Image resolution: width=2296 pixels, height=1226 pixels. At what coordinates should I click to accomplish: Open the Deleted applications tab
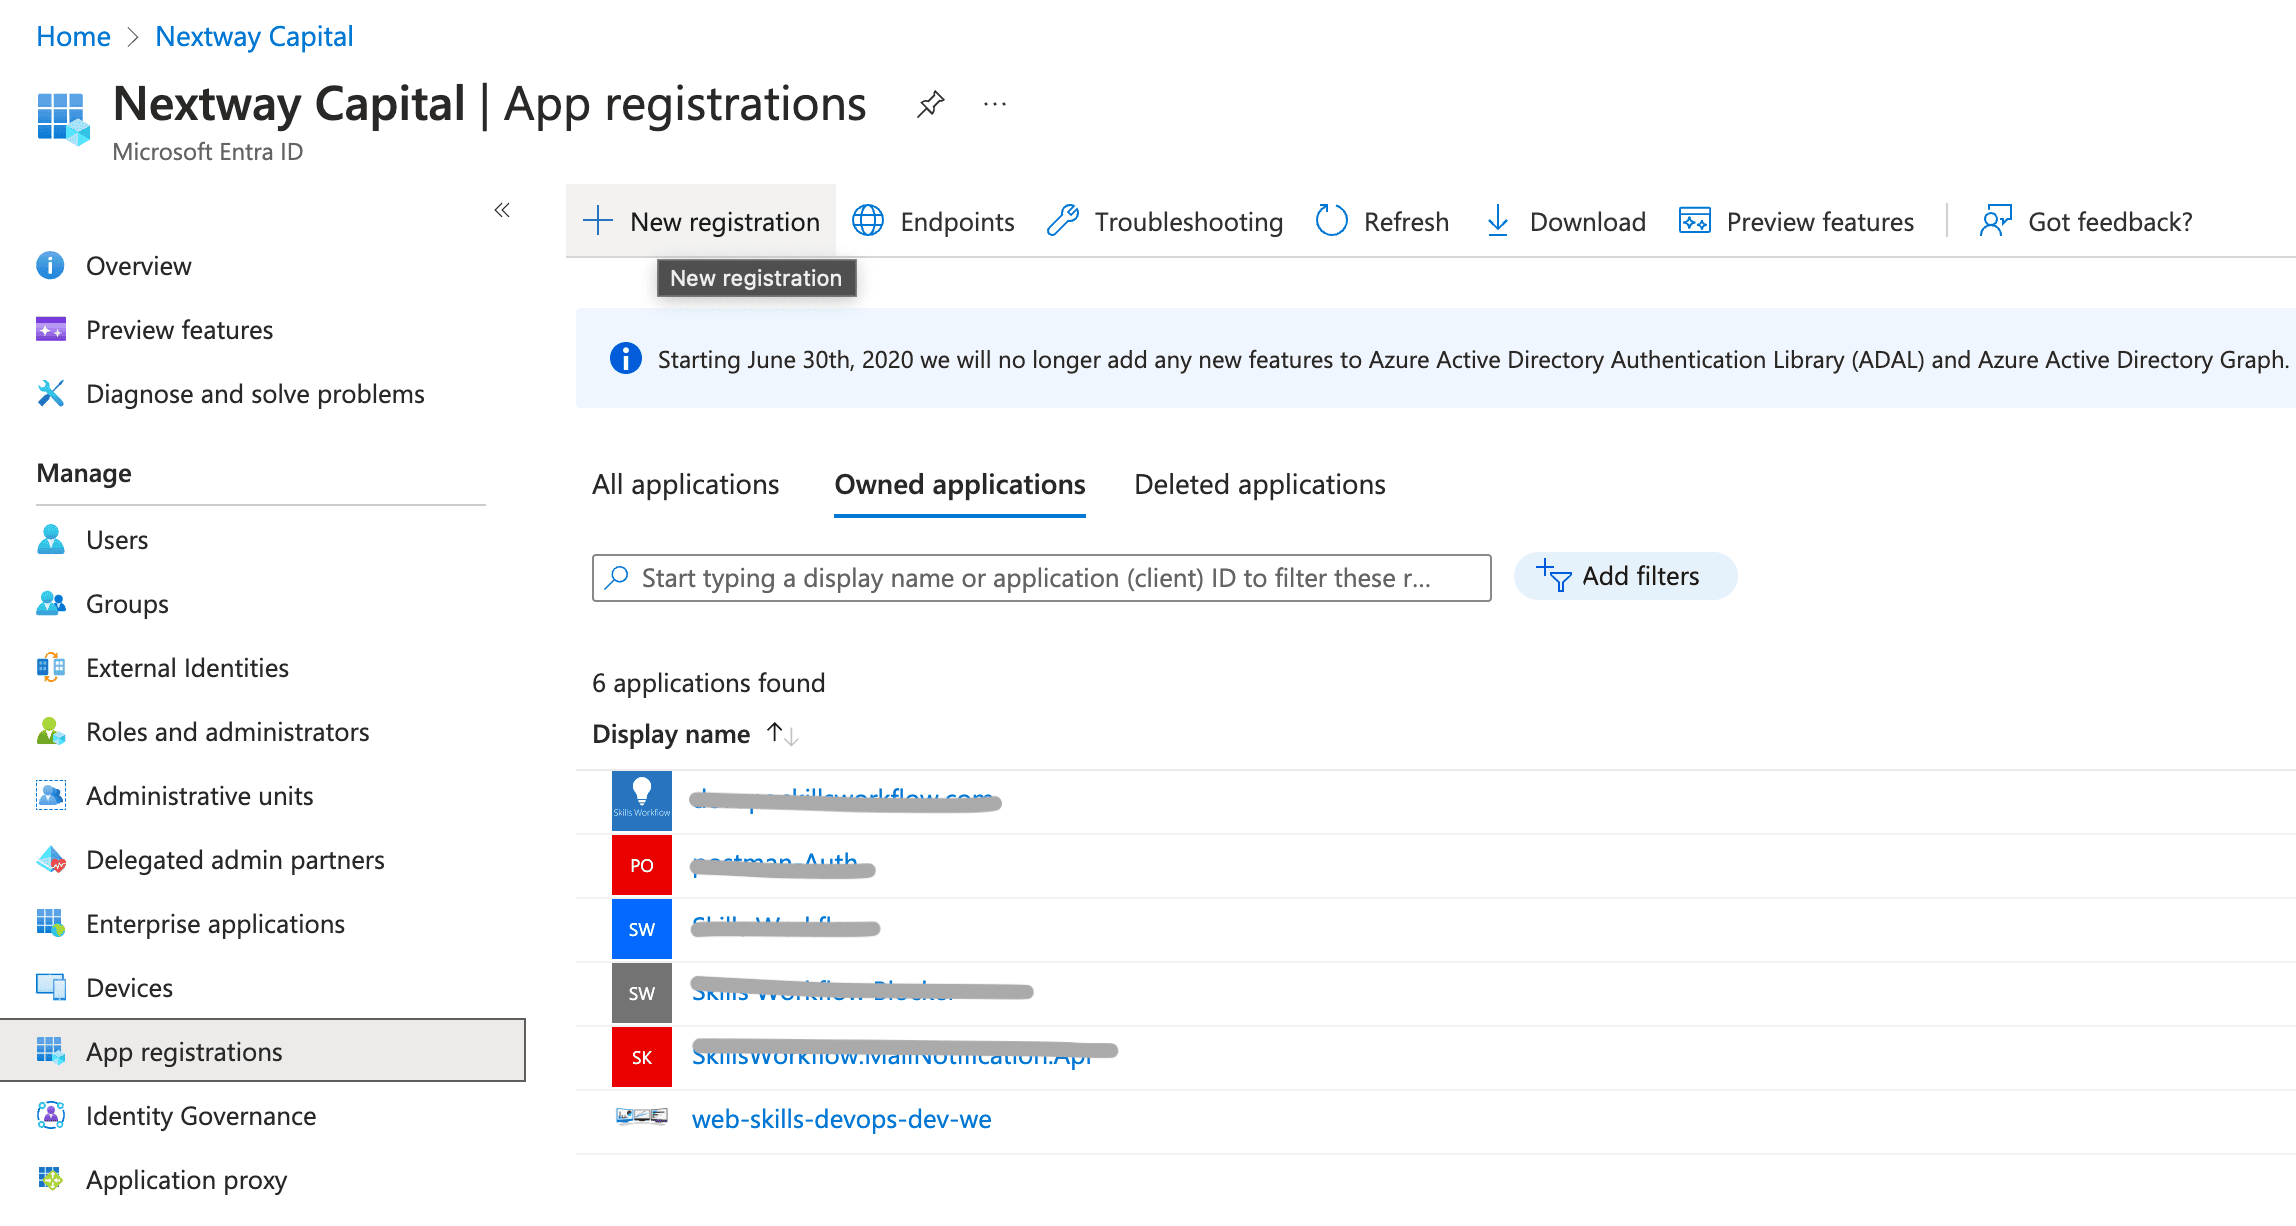click(1259, 485)
